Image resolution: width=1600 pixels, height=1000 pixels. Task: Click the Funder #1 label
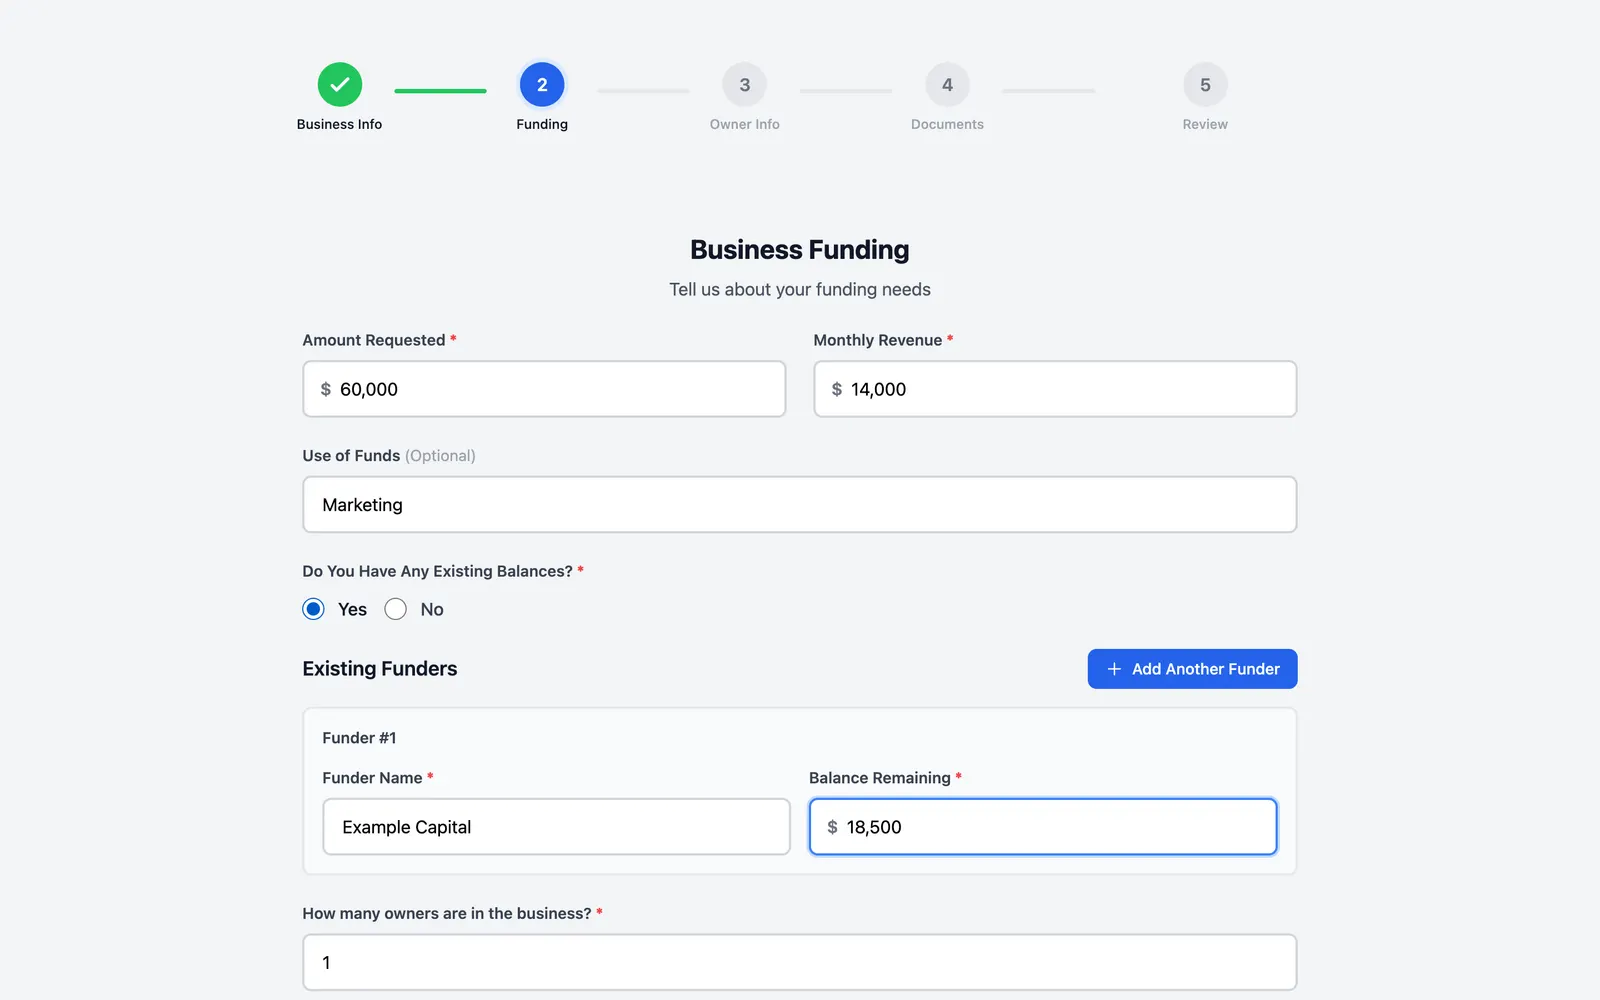359,738
